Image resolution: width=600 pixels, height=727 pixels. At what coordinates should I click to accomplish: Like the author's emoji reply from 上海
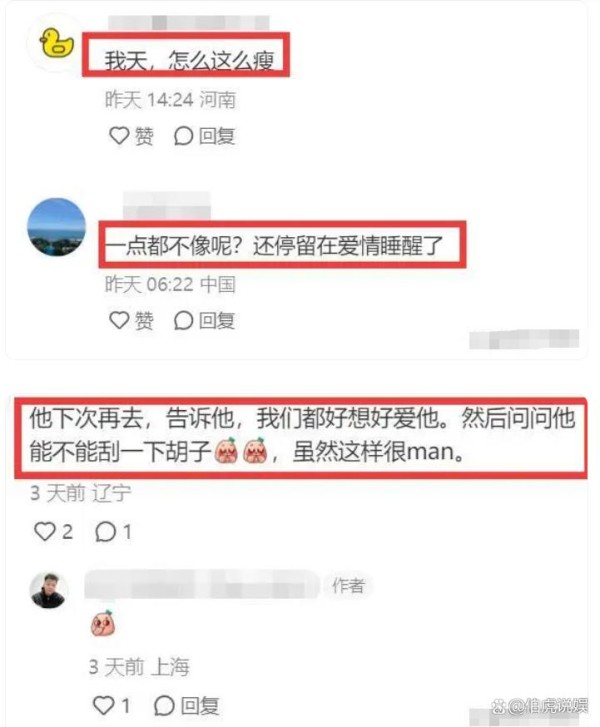(103, 706)
